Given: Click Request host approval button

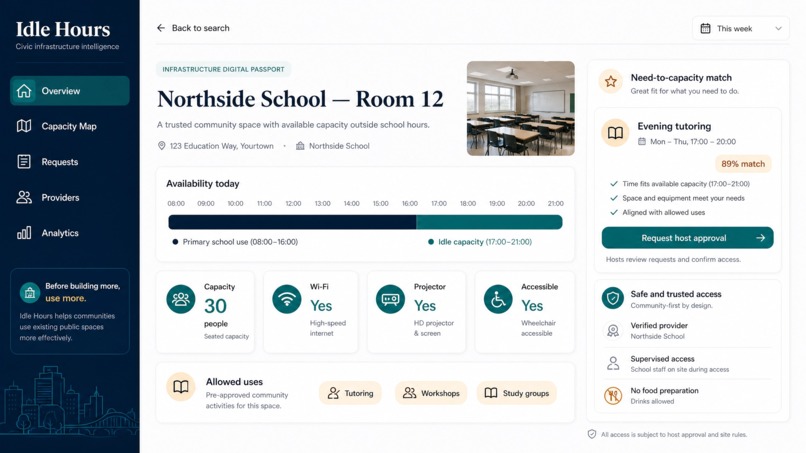Looking at the screenshot, I should coord(687,238).
